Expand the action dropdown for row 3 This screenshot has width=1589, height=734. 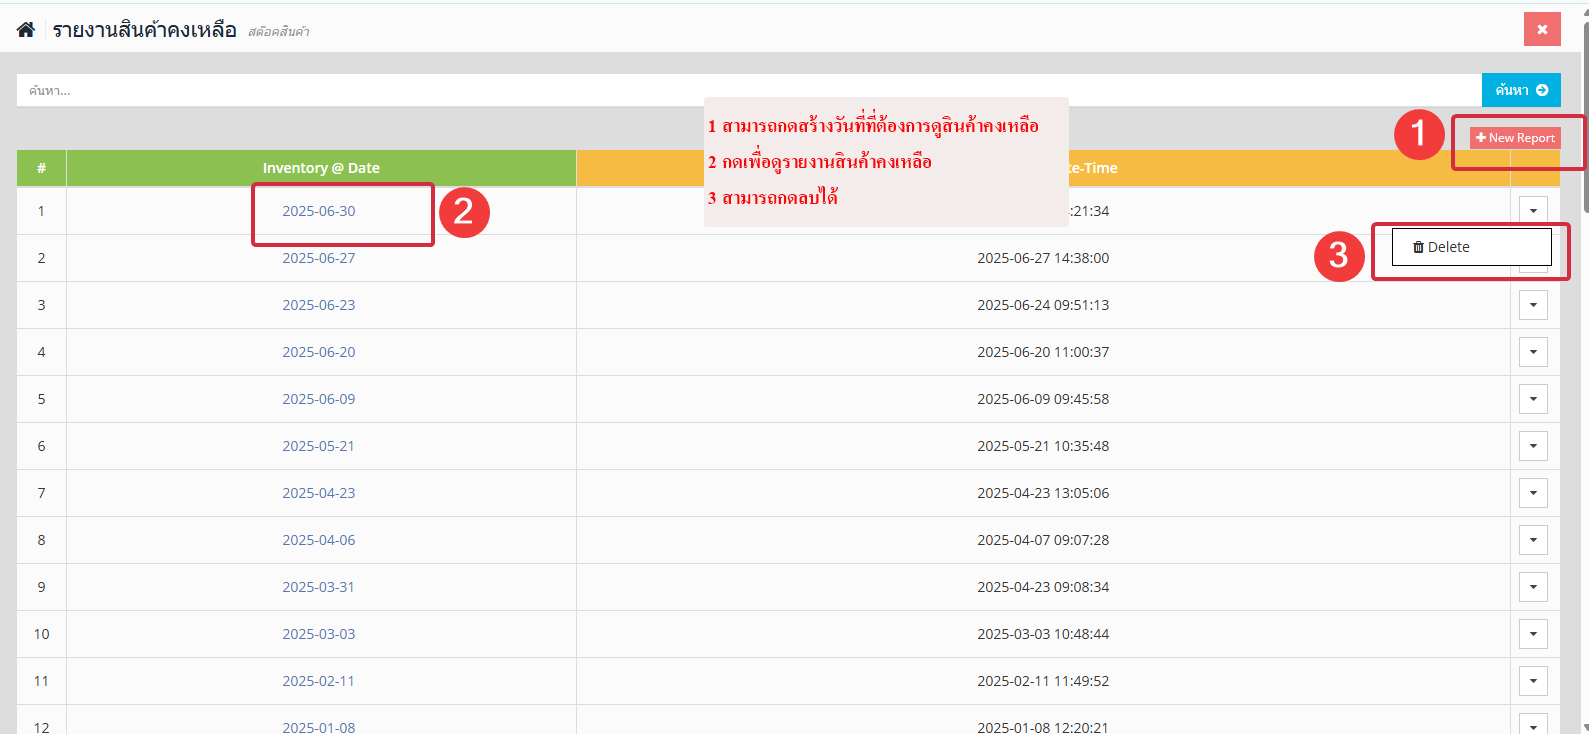tap(1533, 305)
